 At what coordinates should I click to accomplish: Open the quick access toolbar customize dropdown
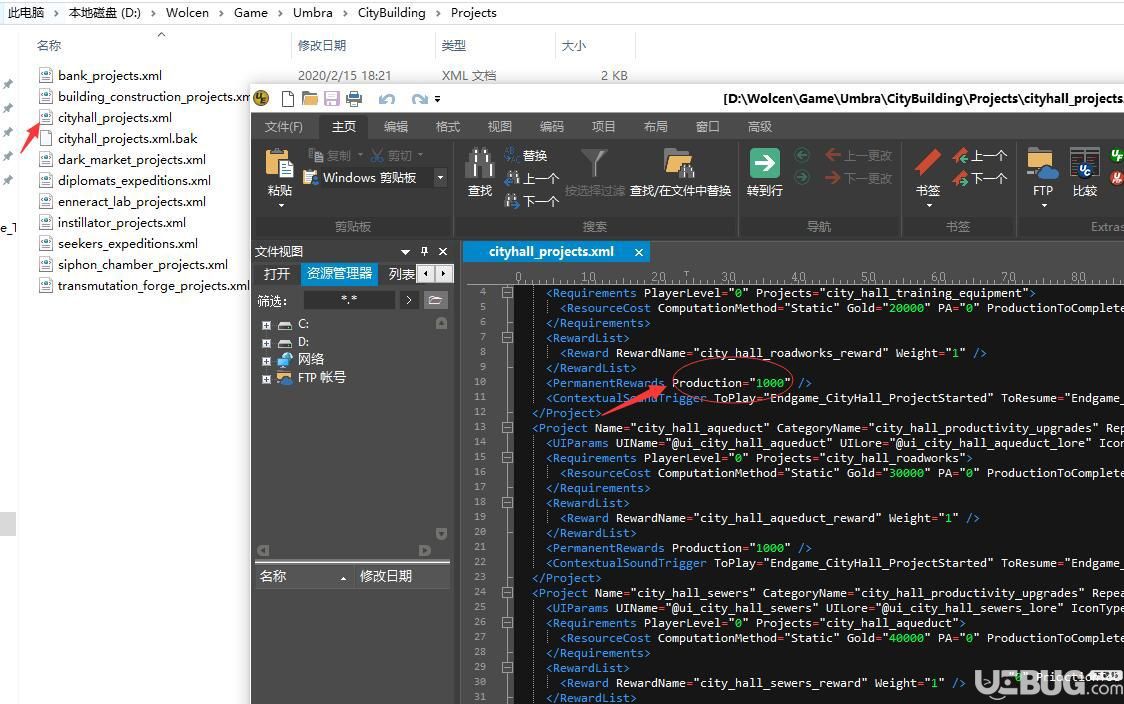click(437, 99)
